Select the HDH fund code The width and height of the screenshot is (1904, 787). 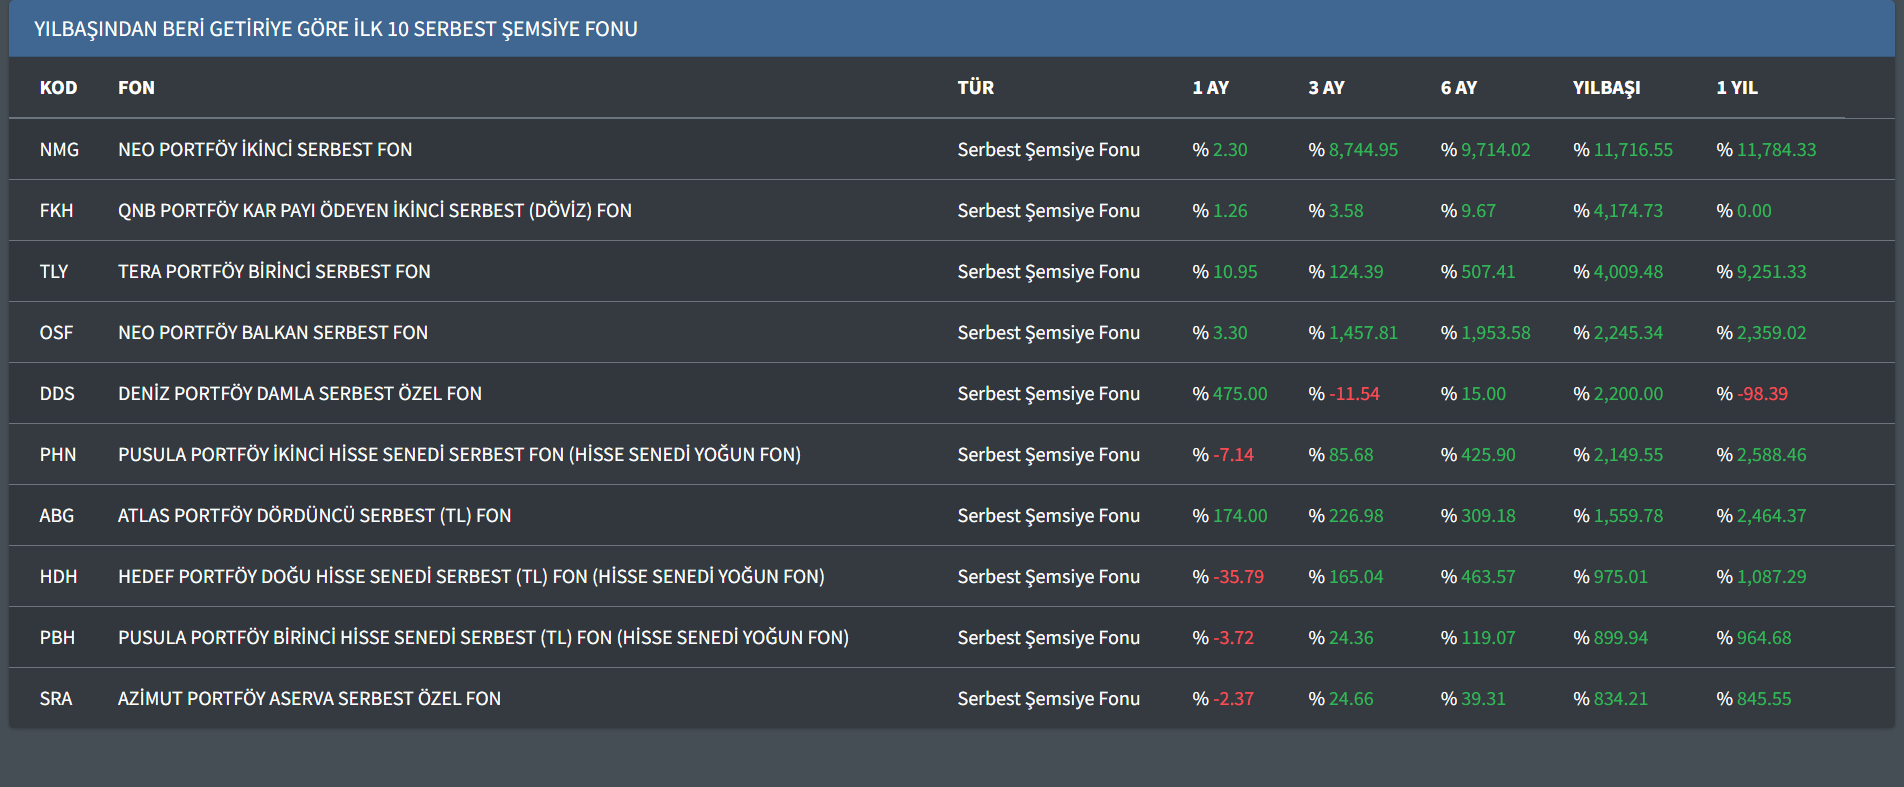58,577
